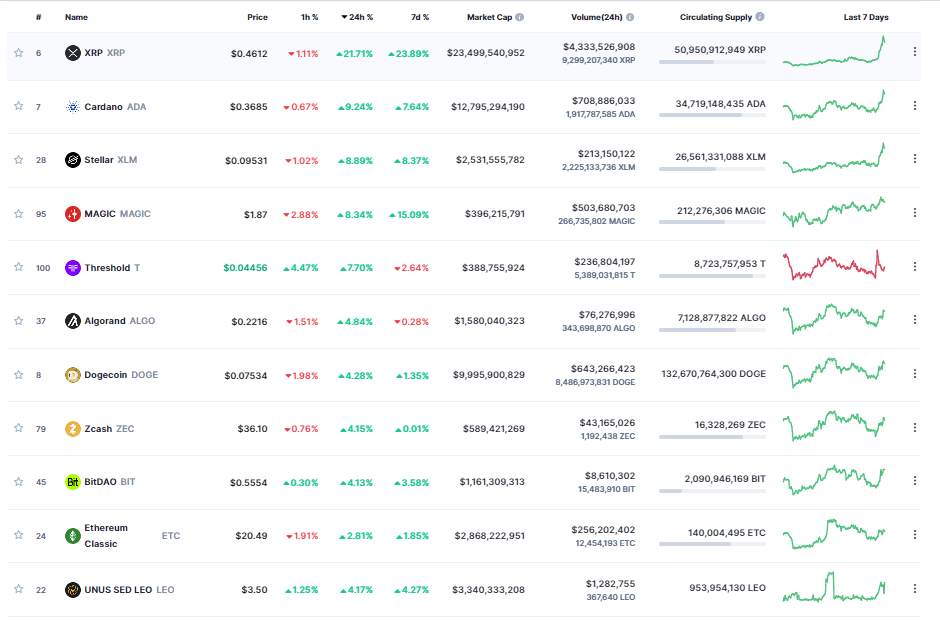Click the XRP coin logo
Image resolution: width=940 pixels, height=622 pixels.
(x=73, y=53)
